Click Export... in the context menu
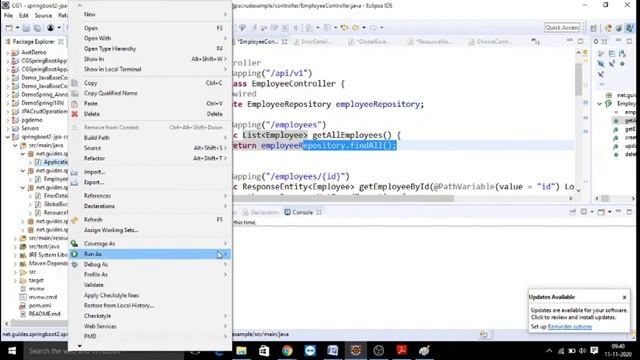This screenshot has height=360, width=640. coord(150,182)
